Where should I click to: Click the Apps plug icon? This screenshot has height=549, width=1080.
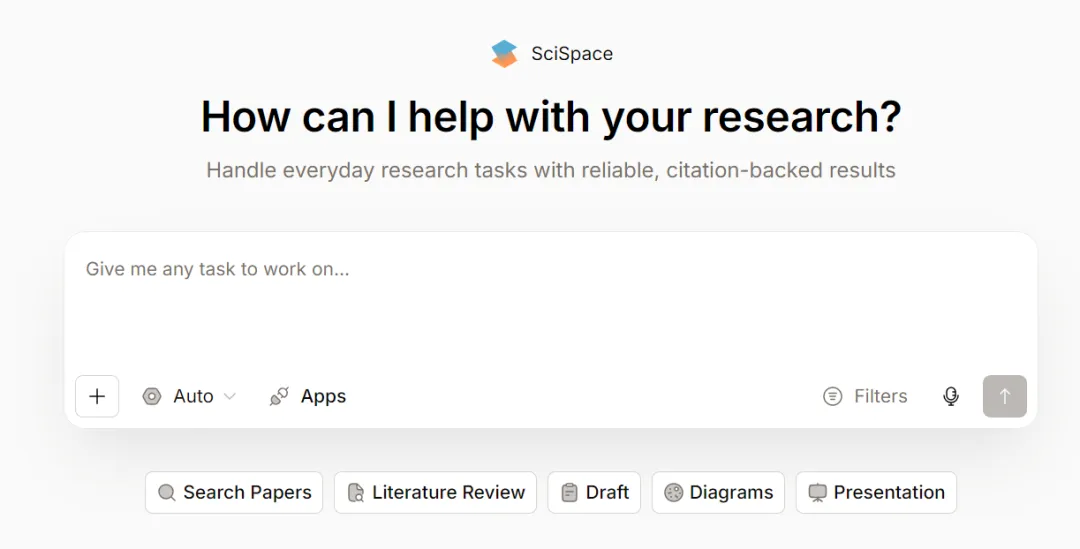[x=279, y=397]
